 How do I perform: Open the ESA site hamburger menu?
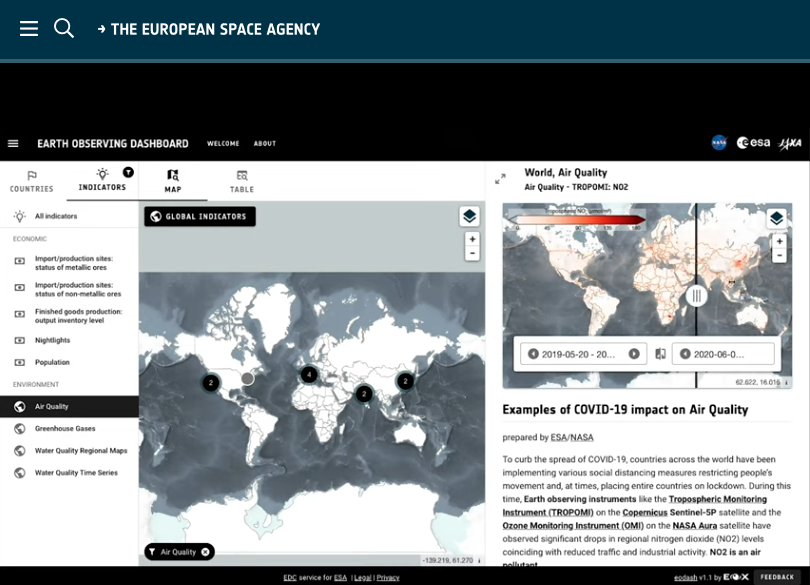click(29, 29)
